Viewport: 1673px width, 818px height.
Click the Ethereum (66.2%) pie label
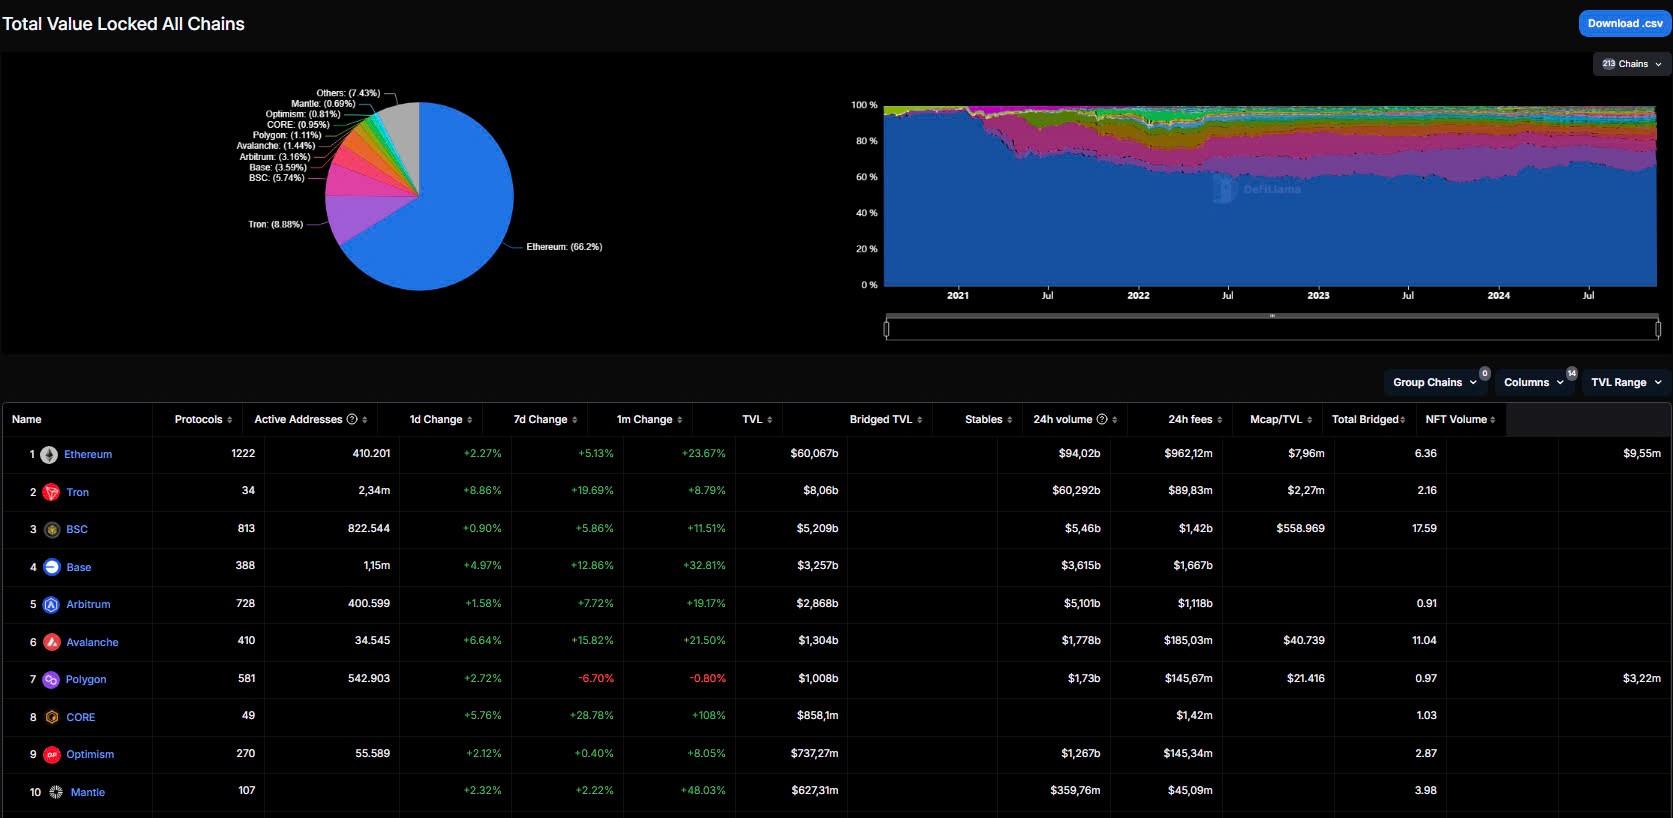tap(564, 247)
